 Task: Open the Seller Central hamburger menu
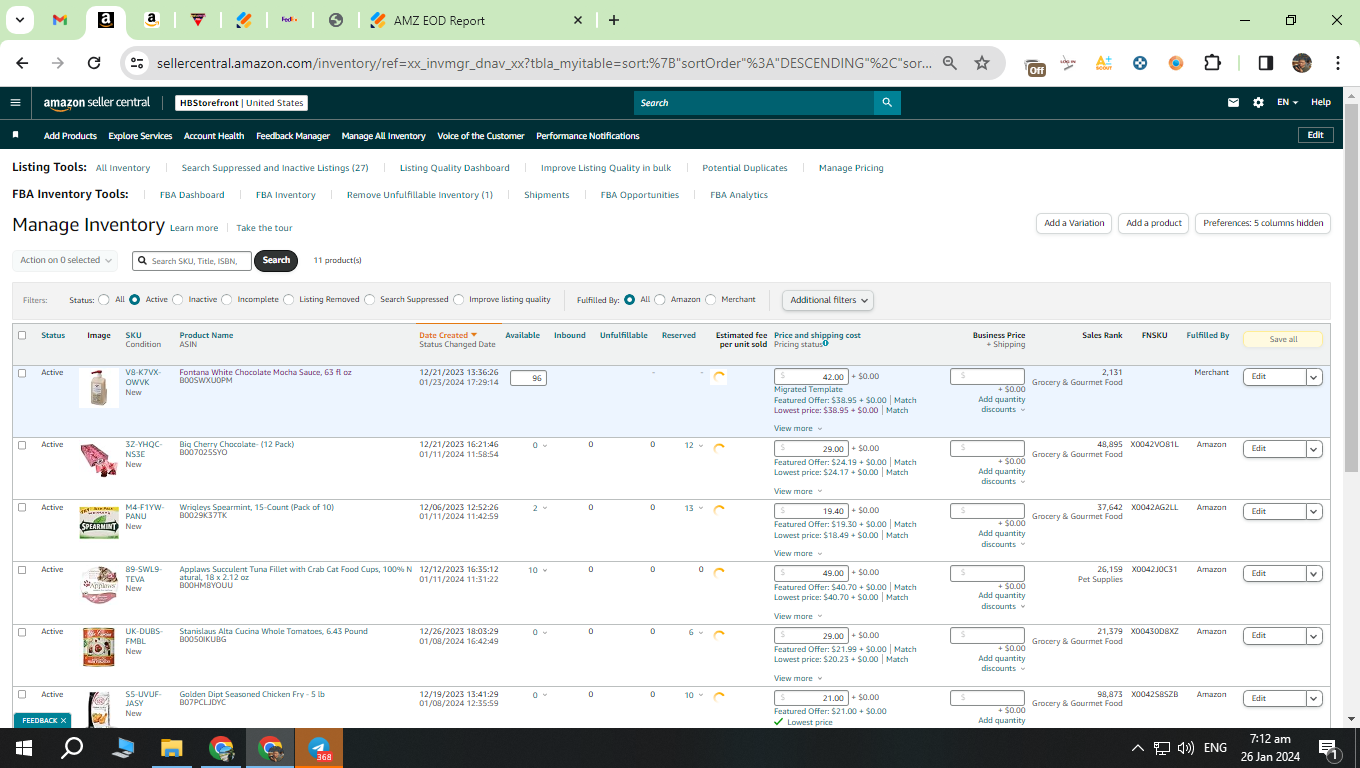point(15,102)
